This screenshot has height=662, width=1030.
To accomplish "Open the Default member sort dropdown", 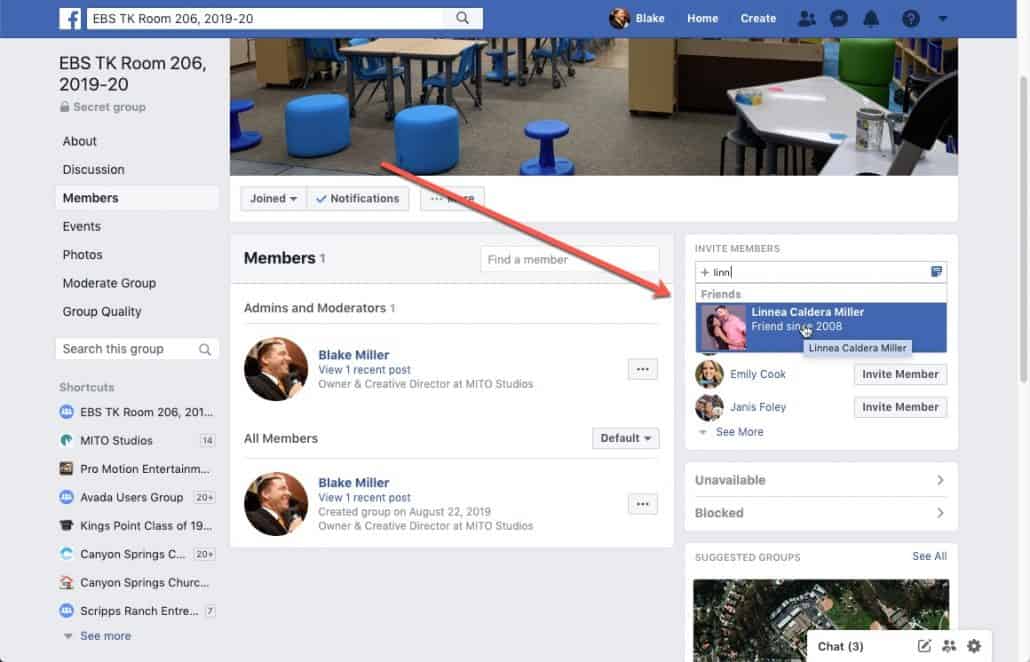I will tap(625, 438).
